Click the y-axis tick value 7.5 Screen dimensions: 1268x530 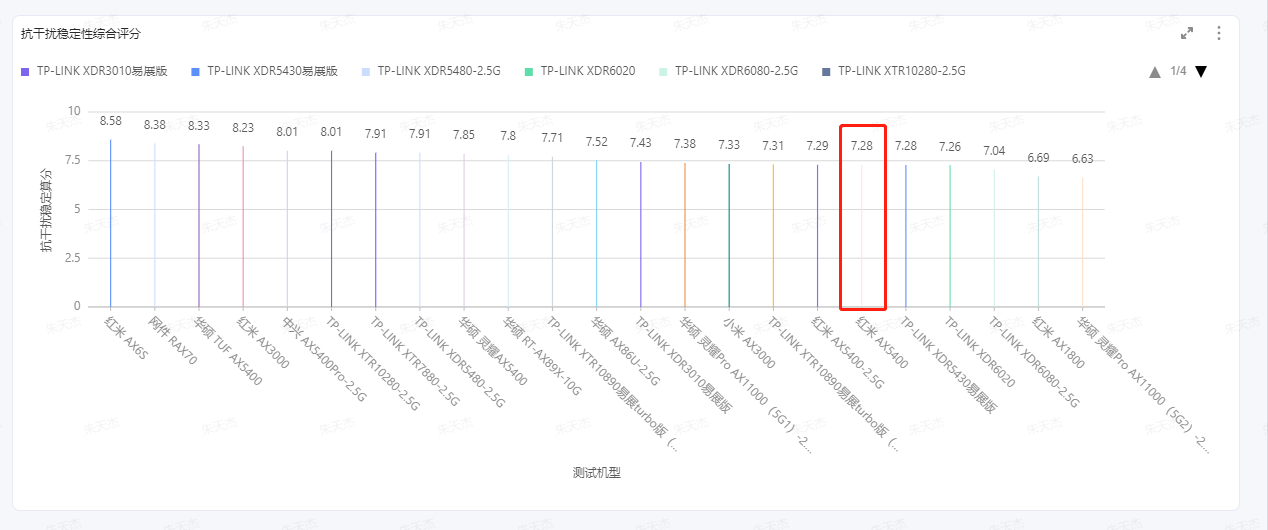click(x=72, y=160)
